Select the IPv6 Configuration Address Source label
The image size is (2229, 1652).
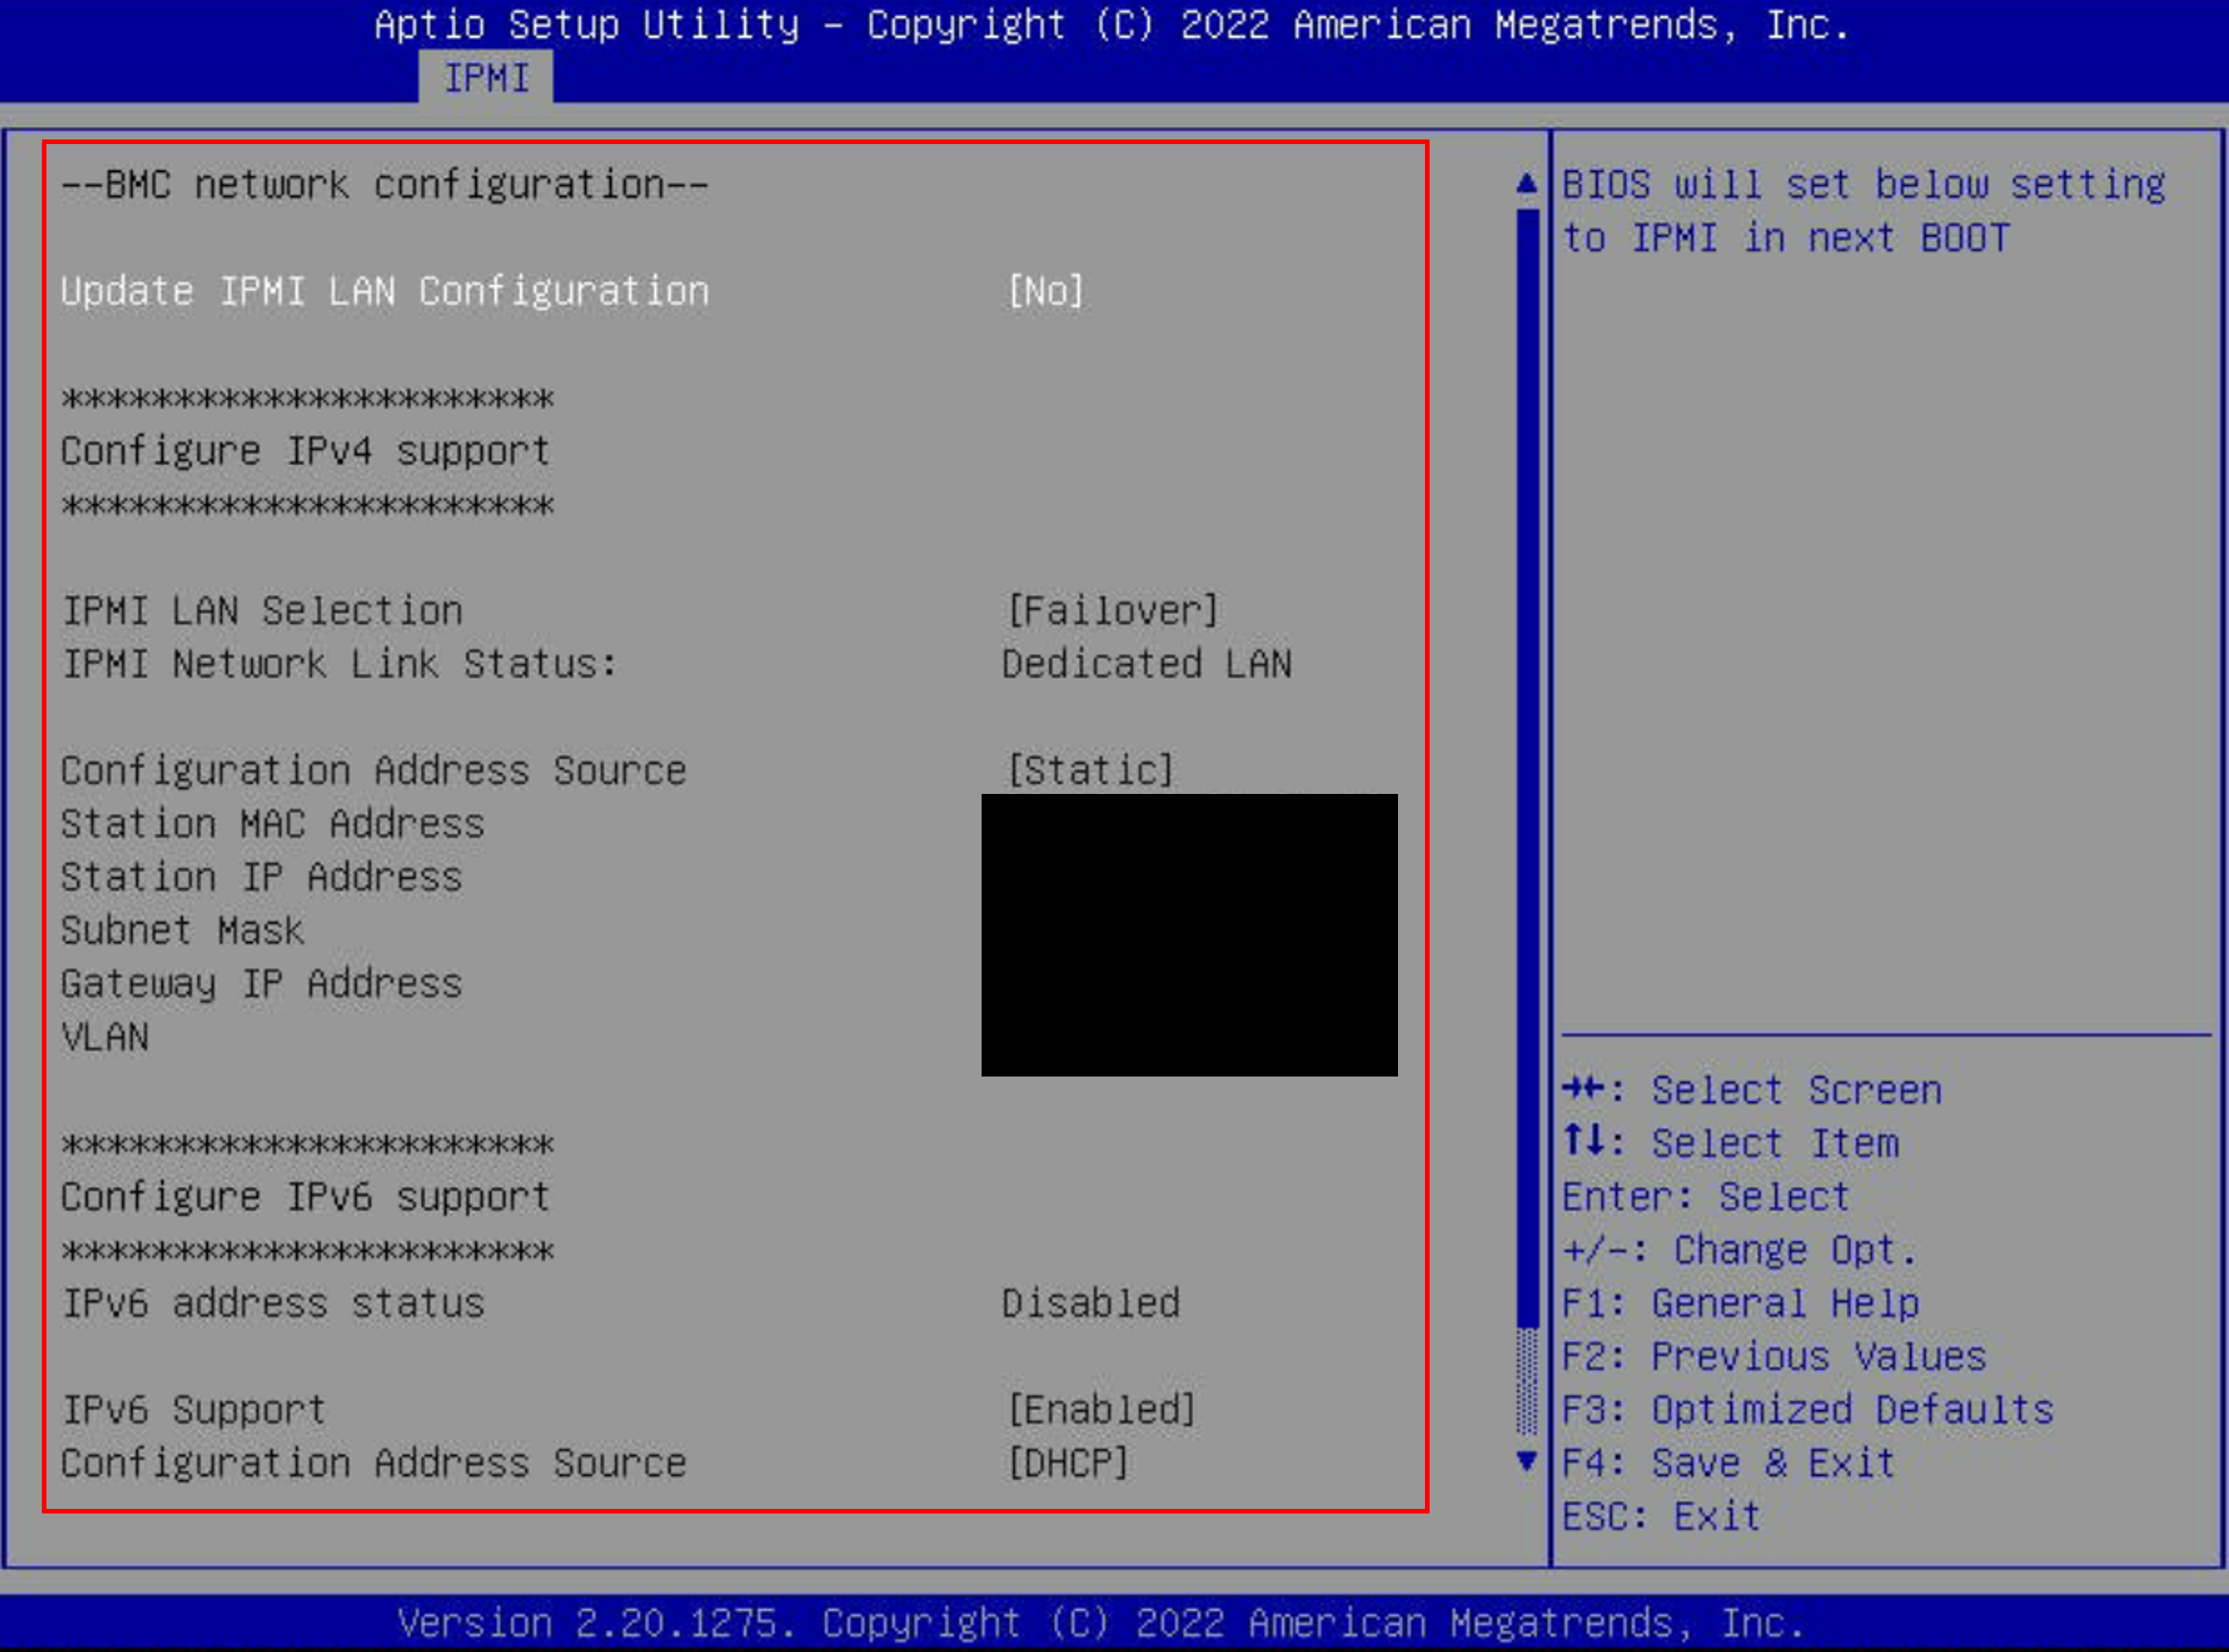tap(374, 1463)
